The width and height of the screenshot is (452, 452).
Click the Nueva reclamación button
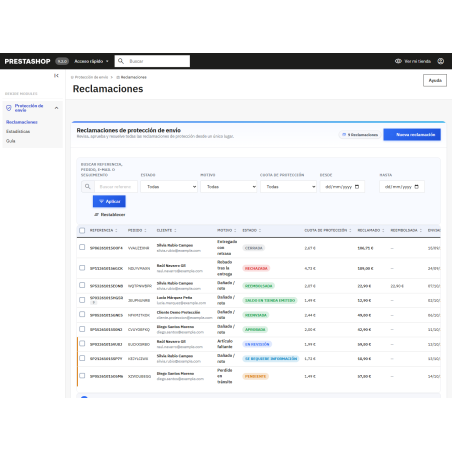412,135
